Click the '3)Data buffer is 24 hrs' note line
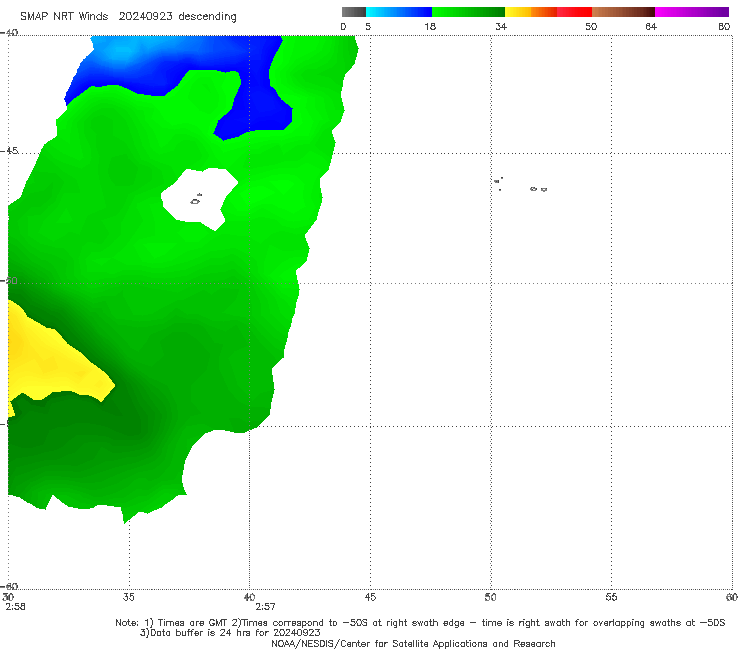740x650 pixels. (230, 633)
